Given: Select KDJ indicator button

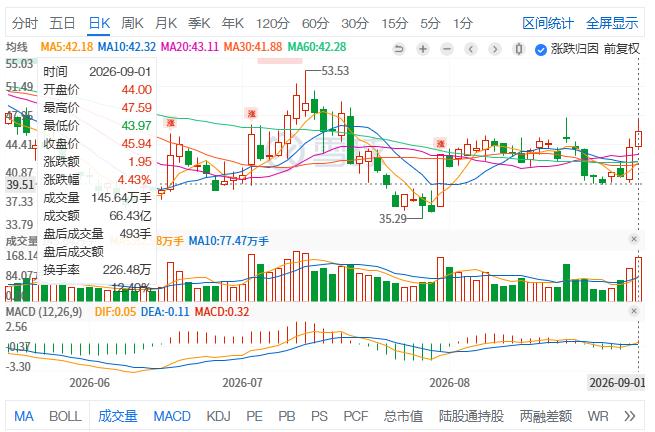Looking at the screenshot, I should (x=218, y=416).
